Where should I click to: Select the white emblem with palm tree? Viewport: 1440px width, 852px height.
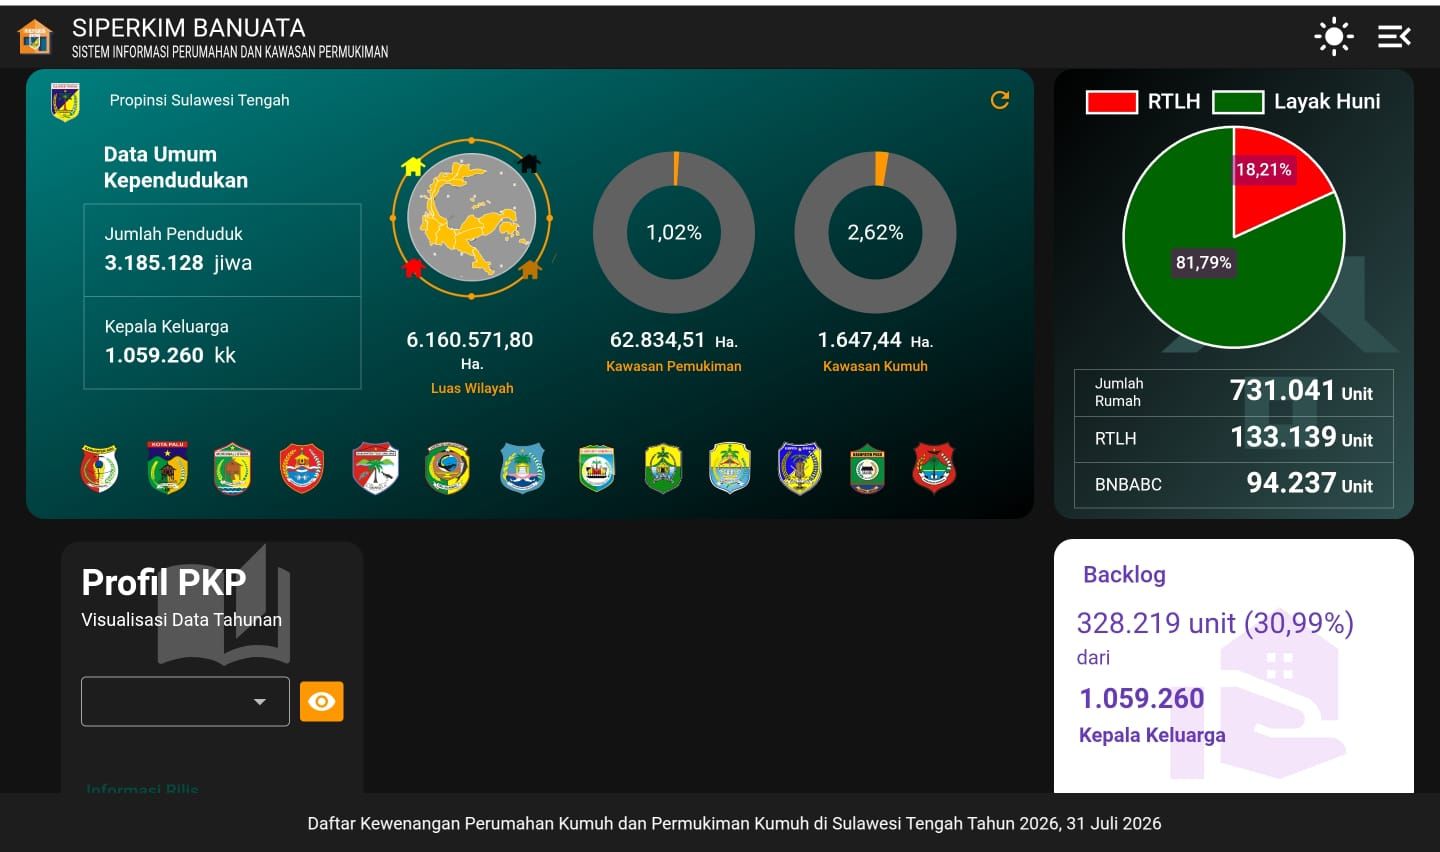375,468
